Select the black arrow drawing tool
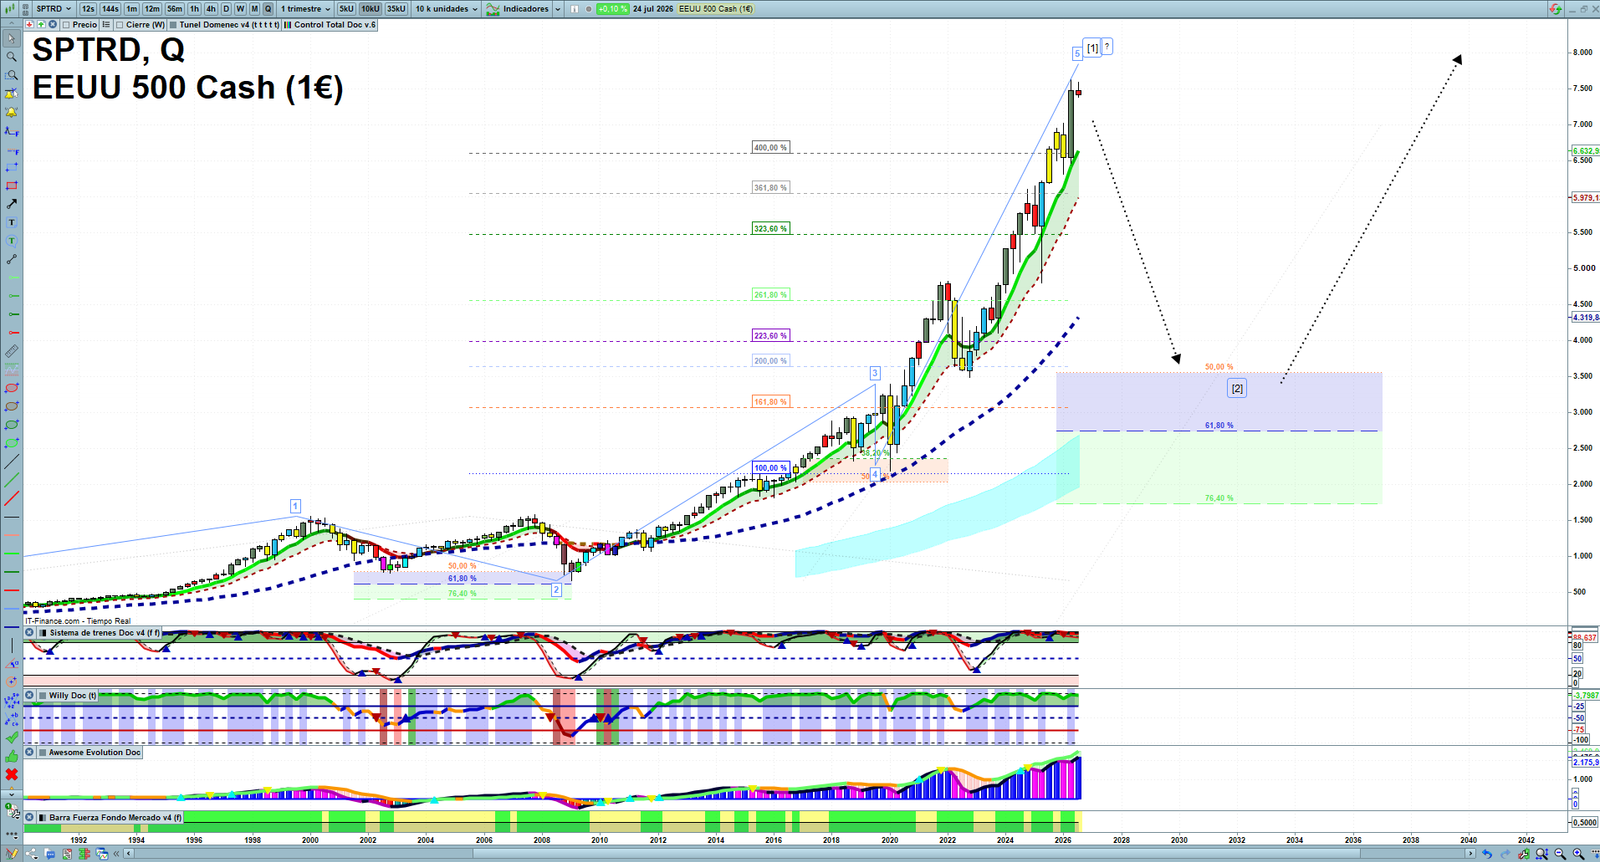Viewport: 1600px width, 862px height. [11, 204]
